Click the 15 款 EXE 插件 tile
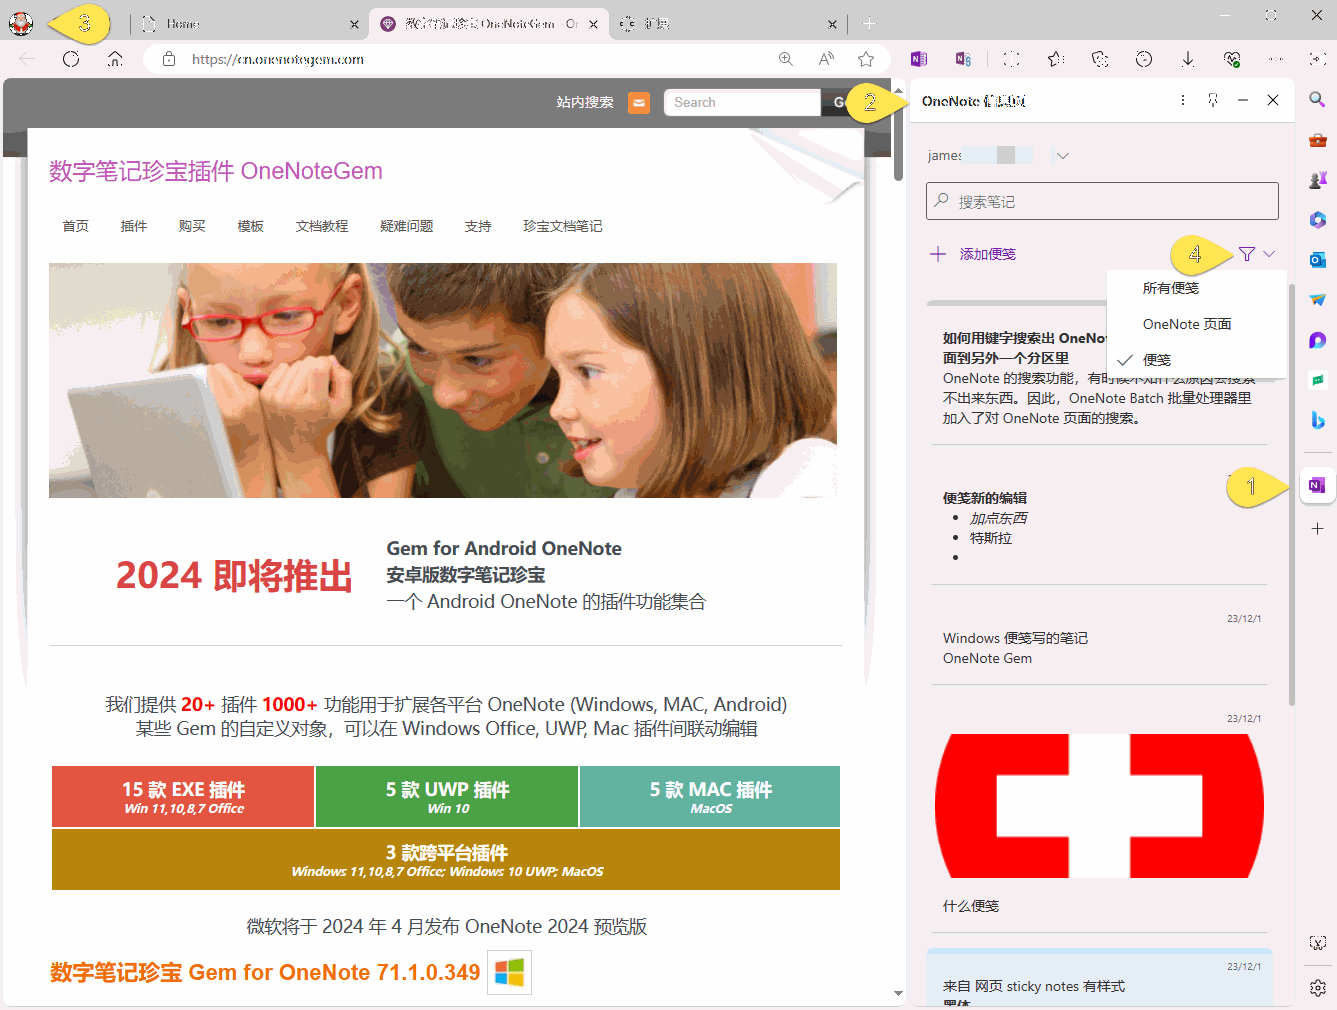The width and height of the screenshot is (1337, 1010). (183, 797)
